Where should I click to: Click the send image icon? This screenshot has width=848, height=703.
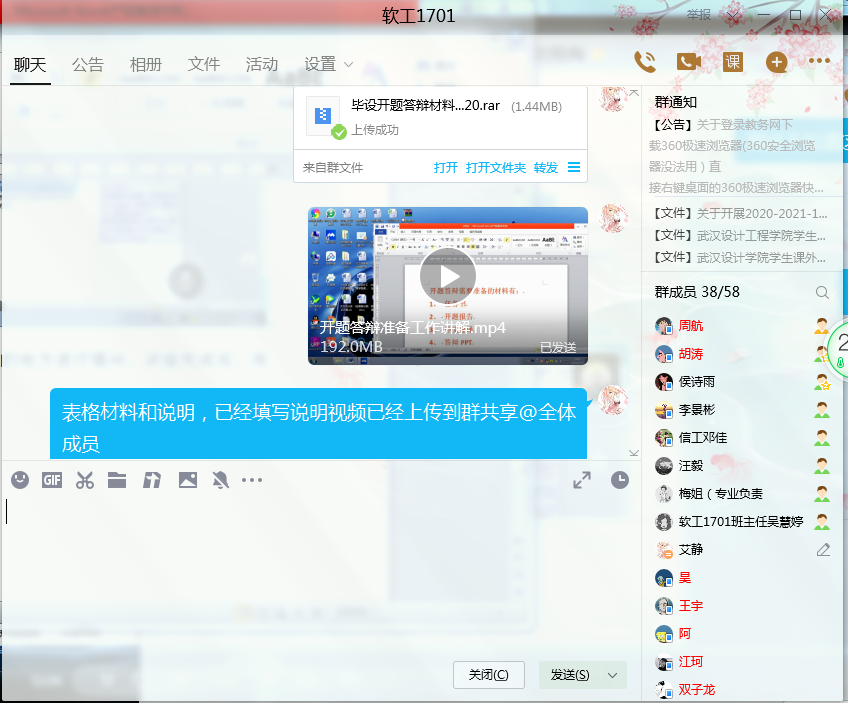pos(188,480)
